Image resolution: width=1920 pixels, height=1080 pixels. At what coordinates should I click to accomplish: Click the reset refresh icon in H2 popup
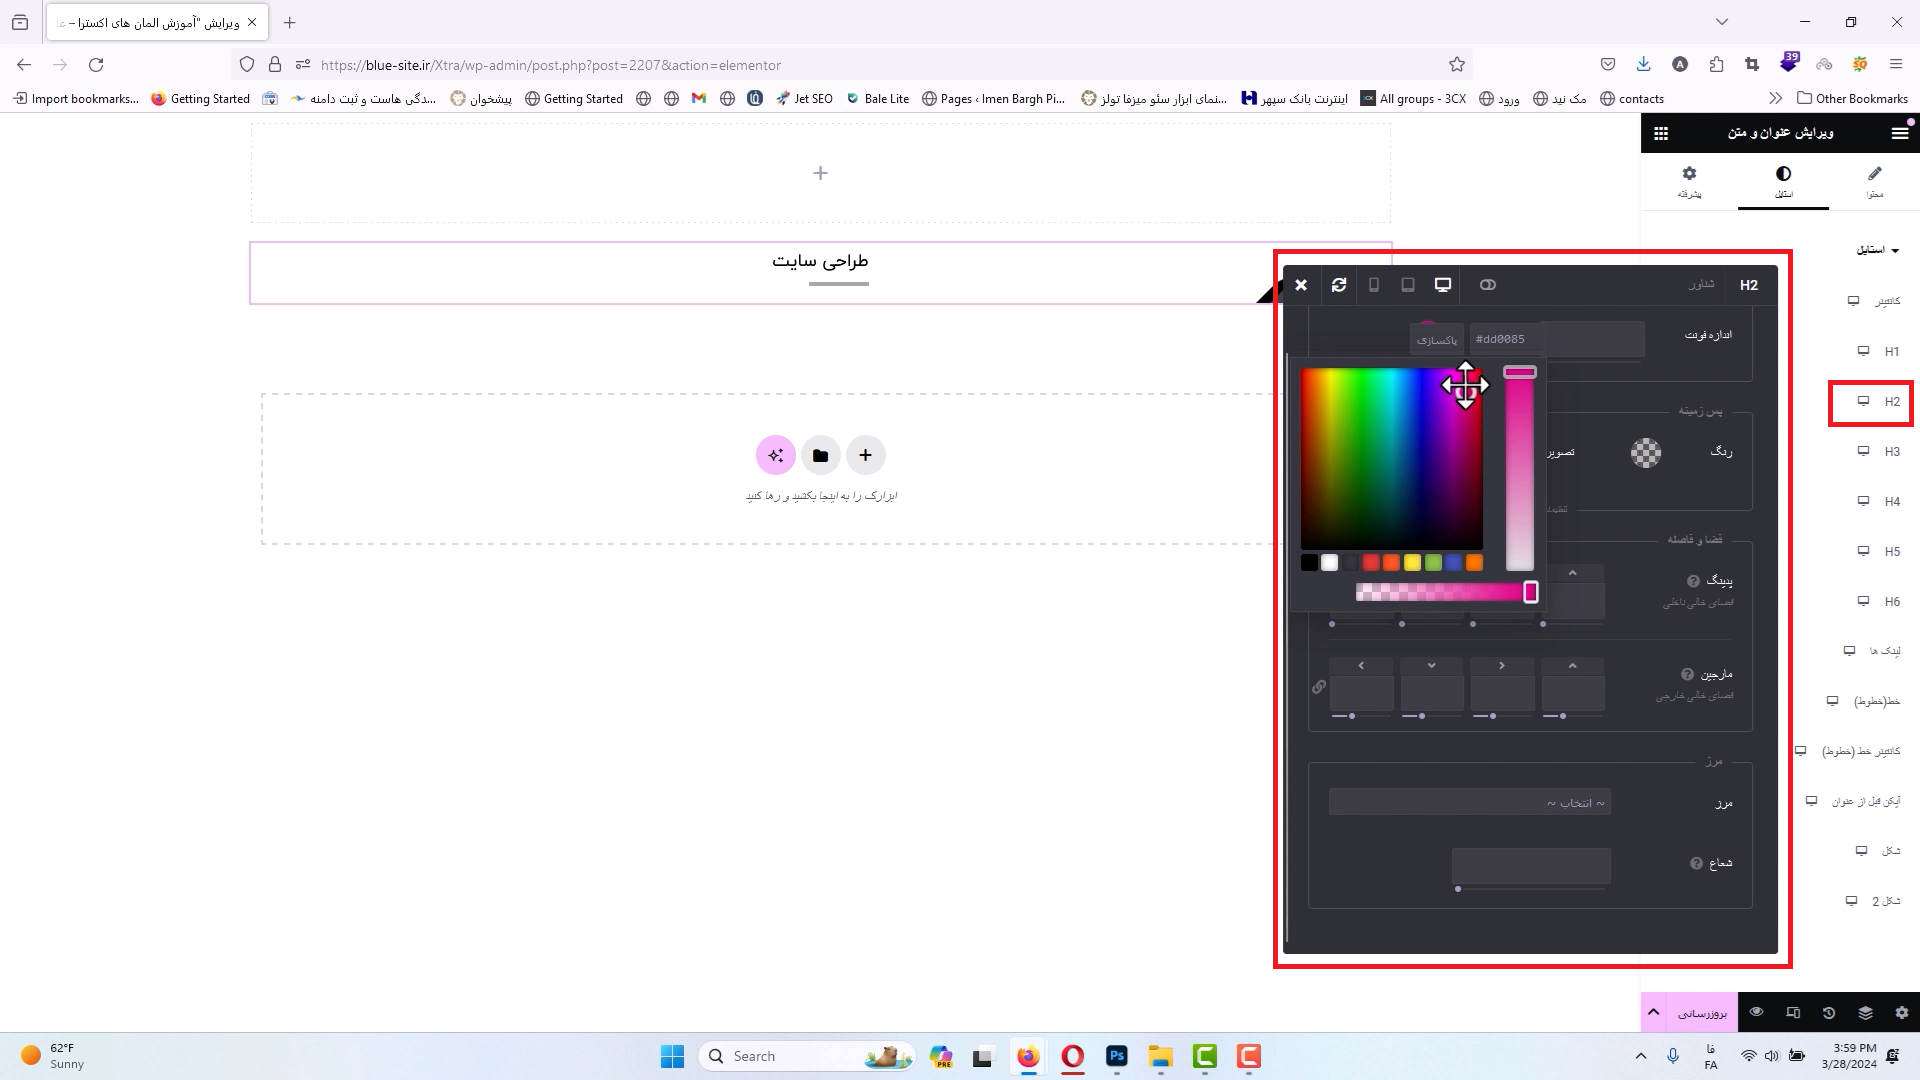click(x=1339, y=285)
